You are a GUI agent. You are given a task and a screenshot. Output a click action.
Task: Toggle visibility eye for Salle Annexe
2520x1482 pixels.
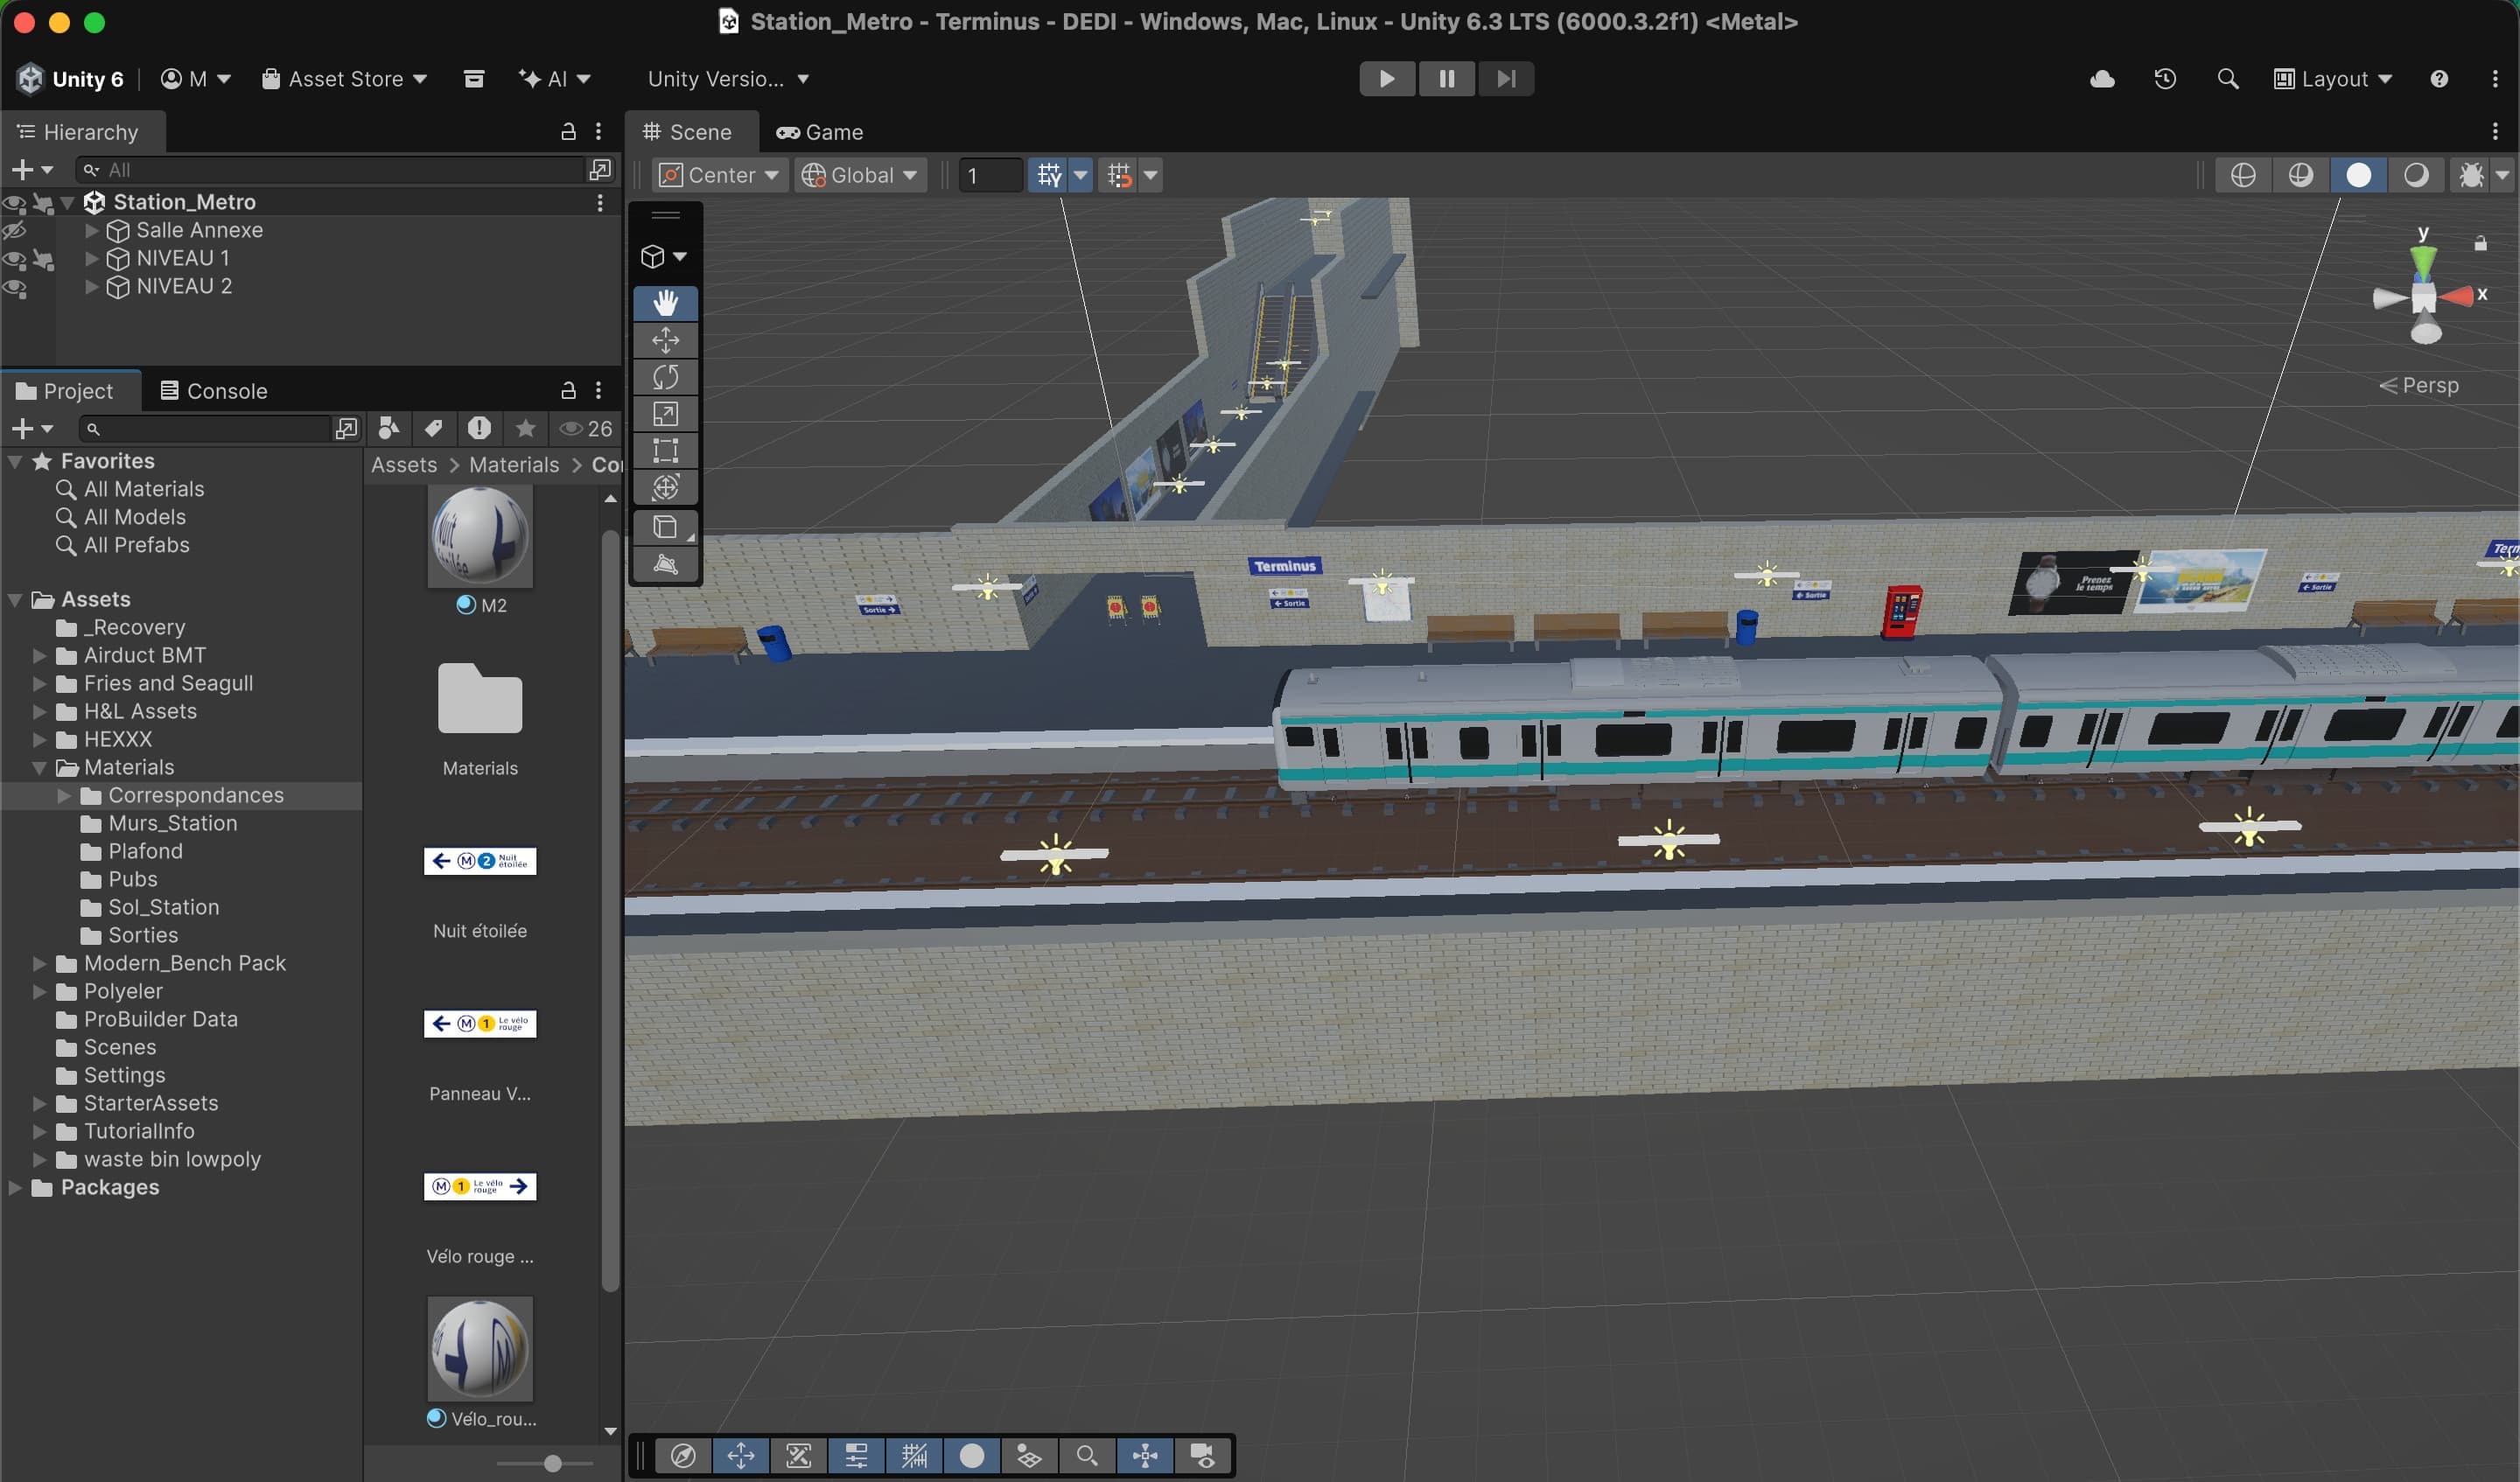pos(14,231)
